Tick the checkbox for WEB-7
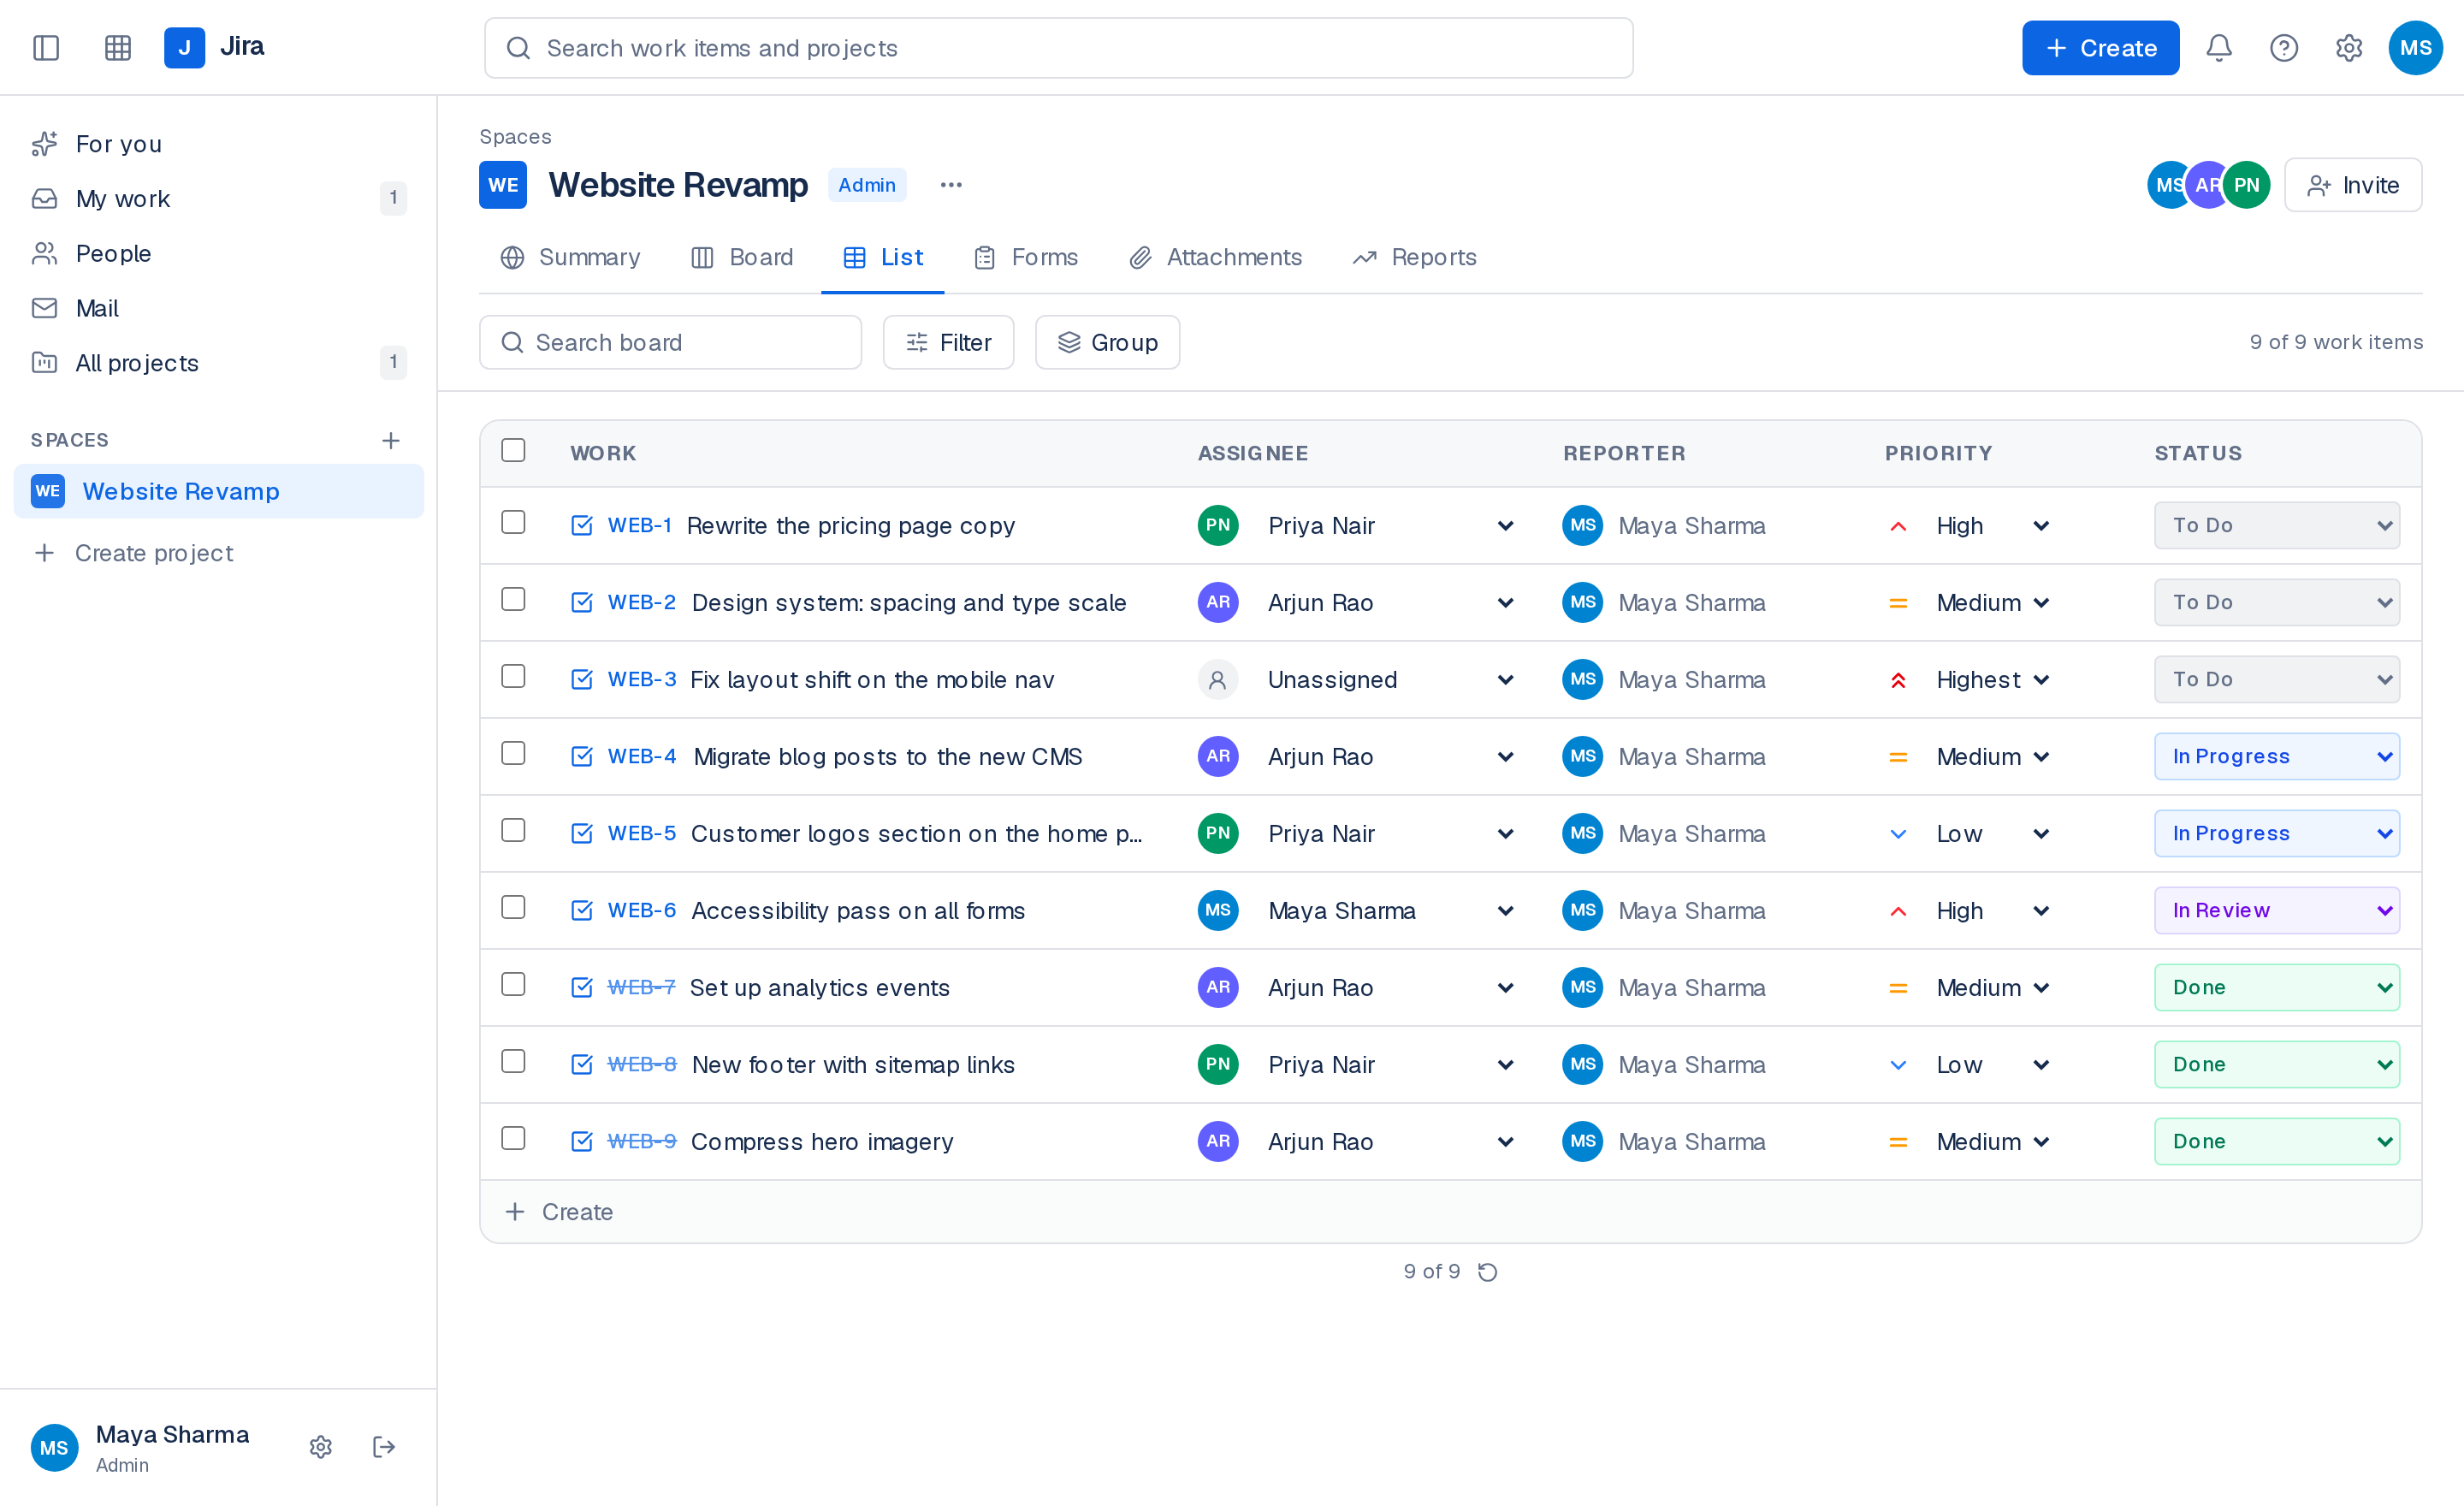The width and height of the screenshot is (2464, 1506). point(513,985)
